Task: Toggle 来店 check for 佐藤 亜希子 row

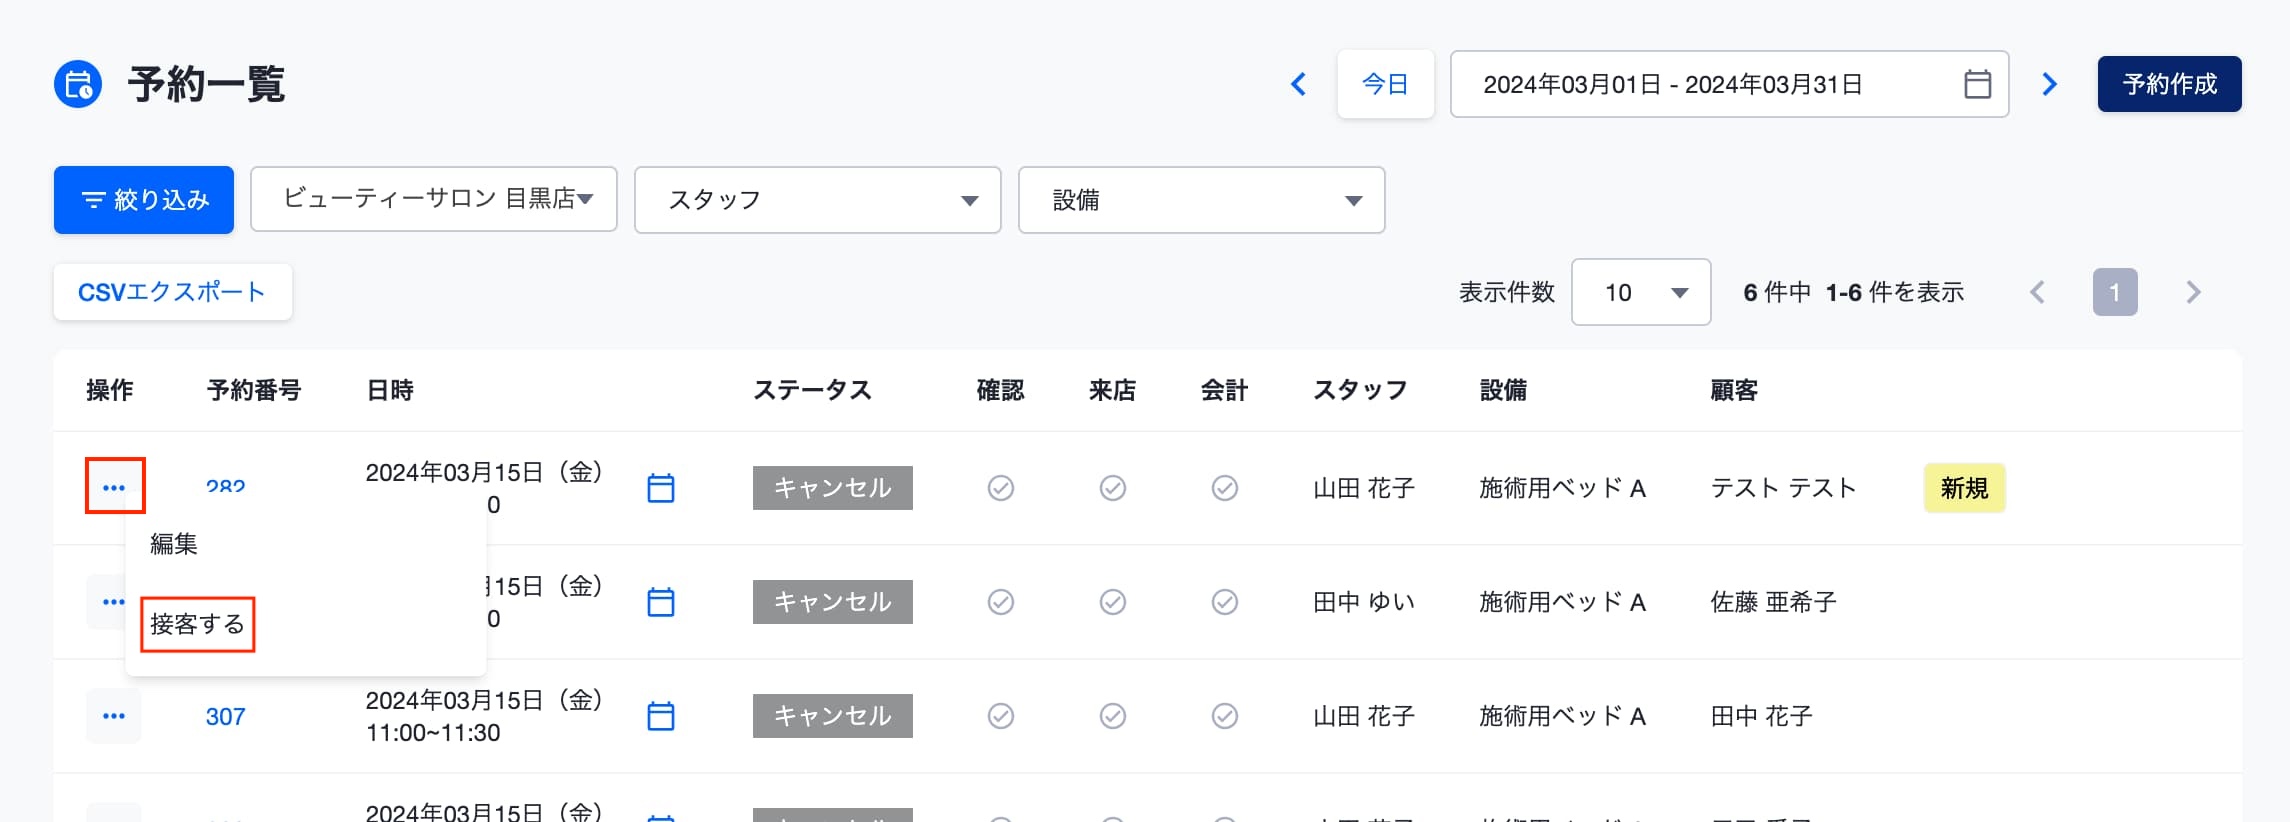Action: [x=1113, y=602]
